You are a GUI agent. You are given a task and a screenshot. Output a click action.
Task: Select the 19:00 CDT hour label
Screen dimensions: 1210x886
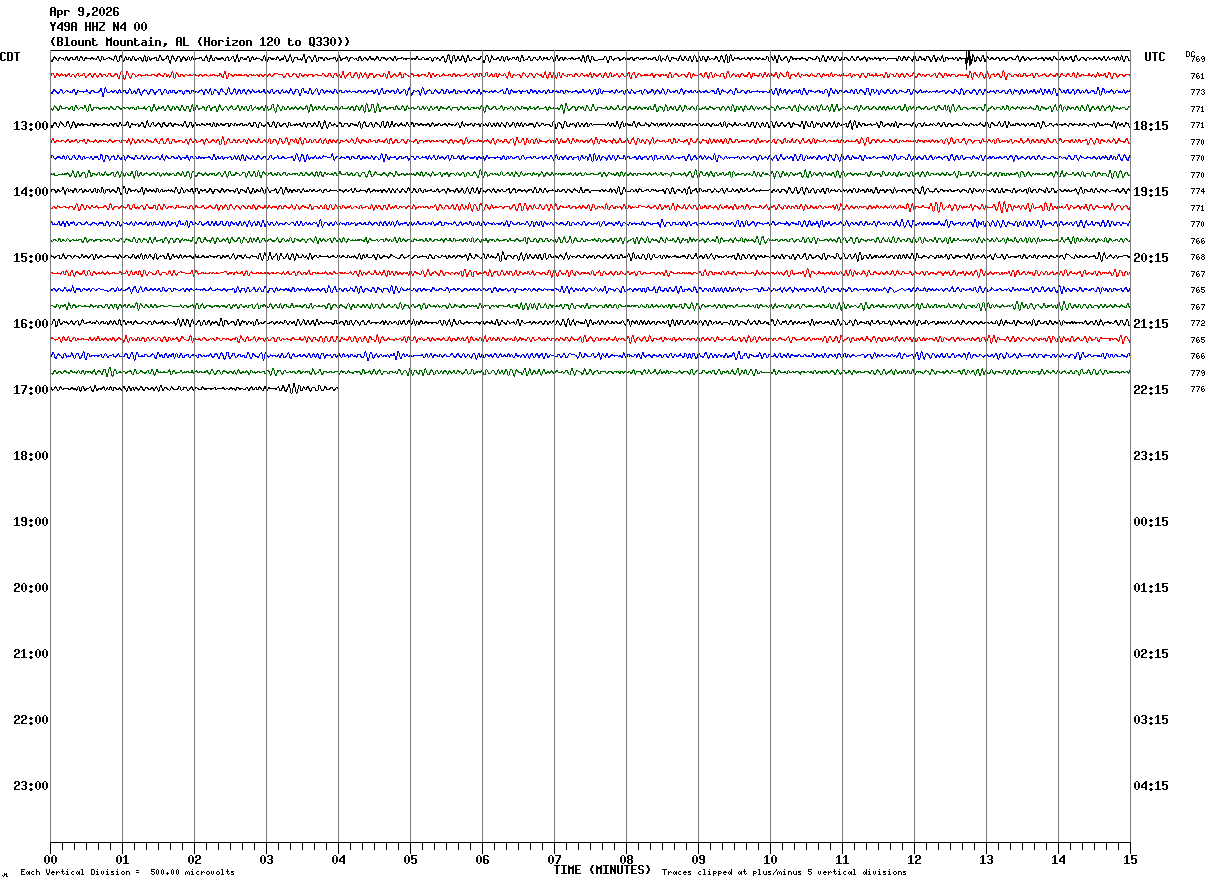[30, 522]
